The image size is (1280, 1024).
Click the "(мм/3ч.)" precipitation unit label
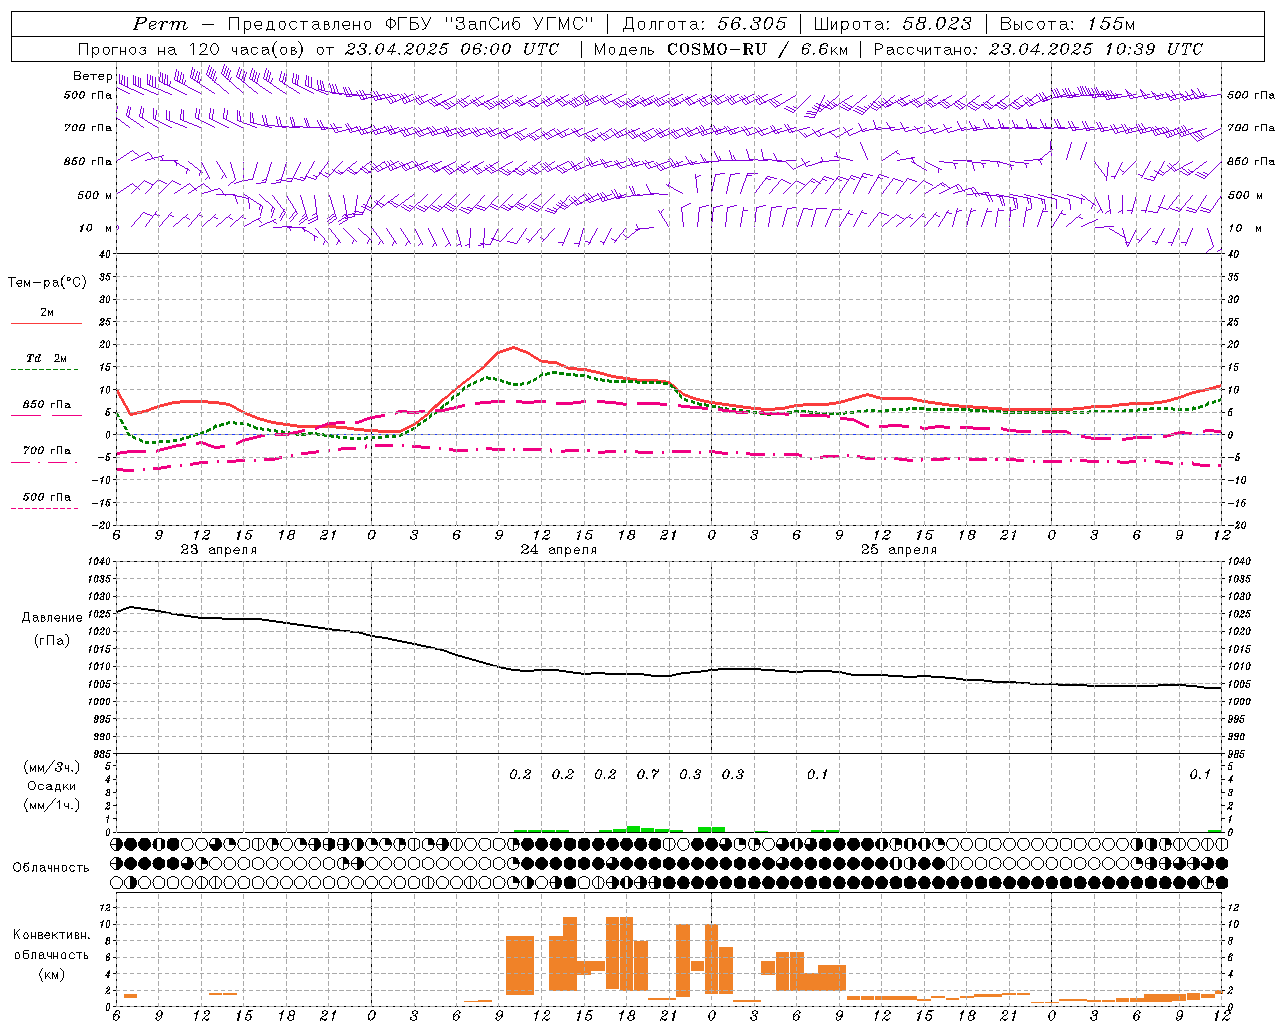pos(52,767)
